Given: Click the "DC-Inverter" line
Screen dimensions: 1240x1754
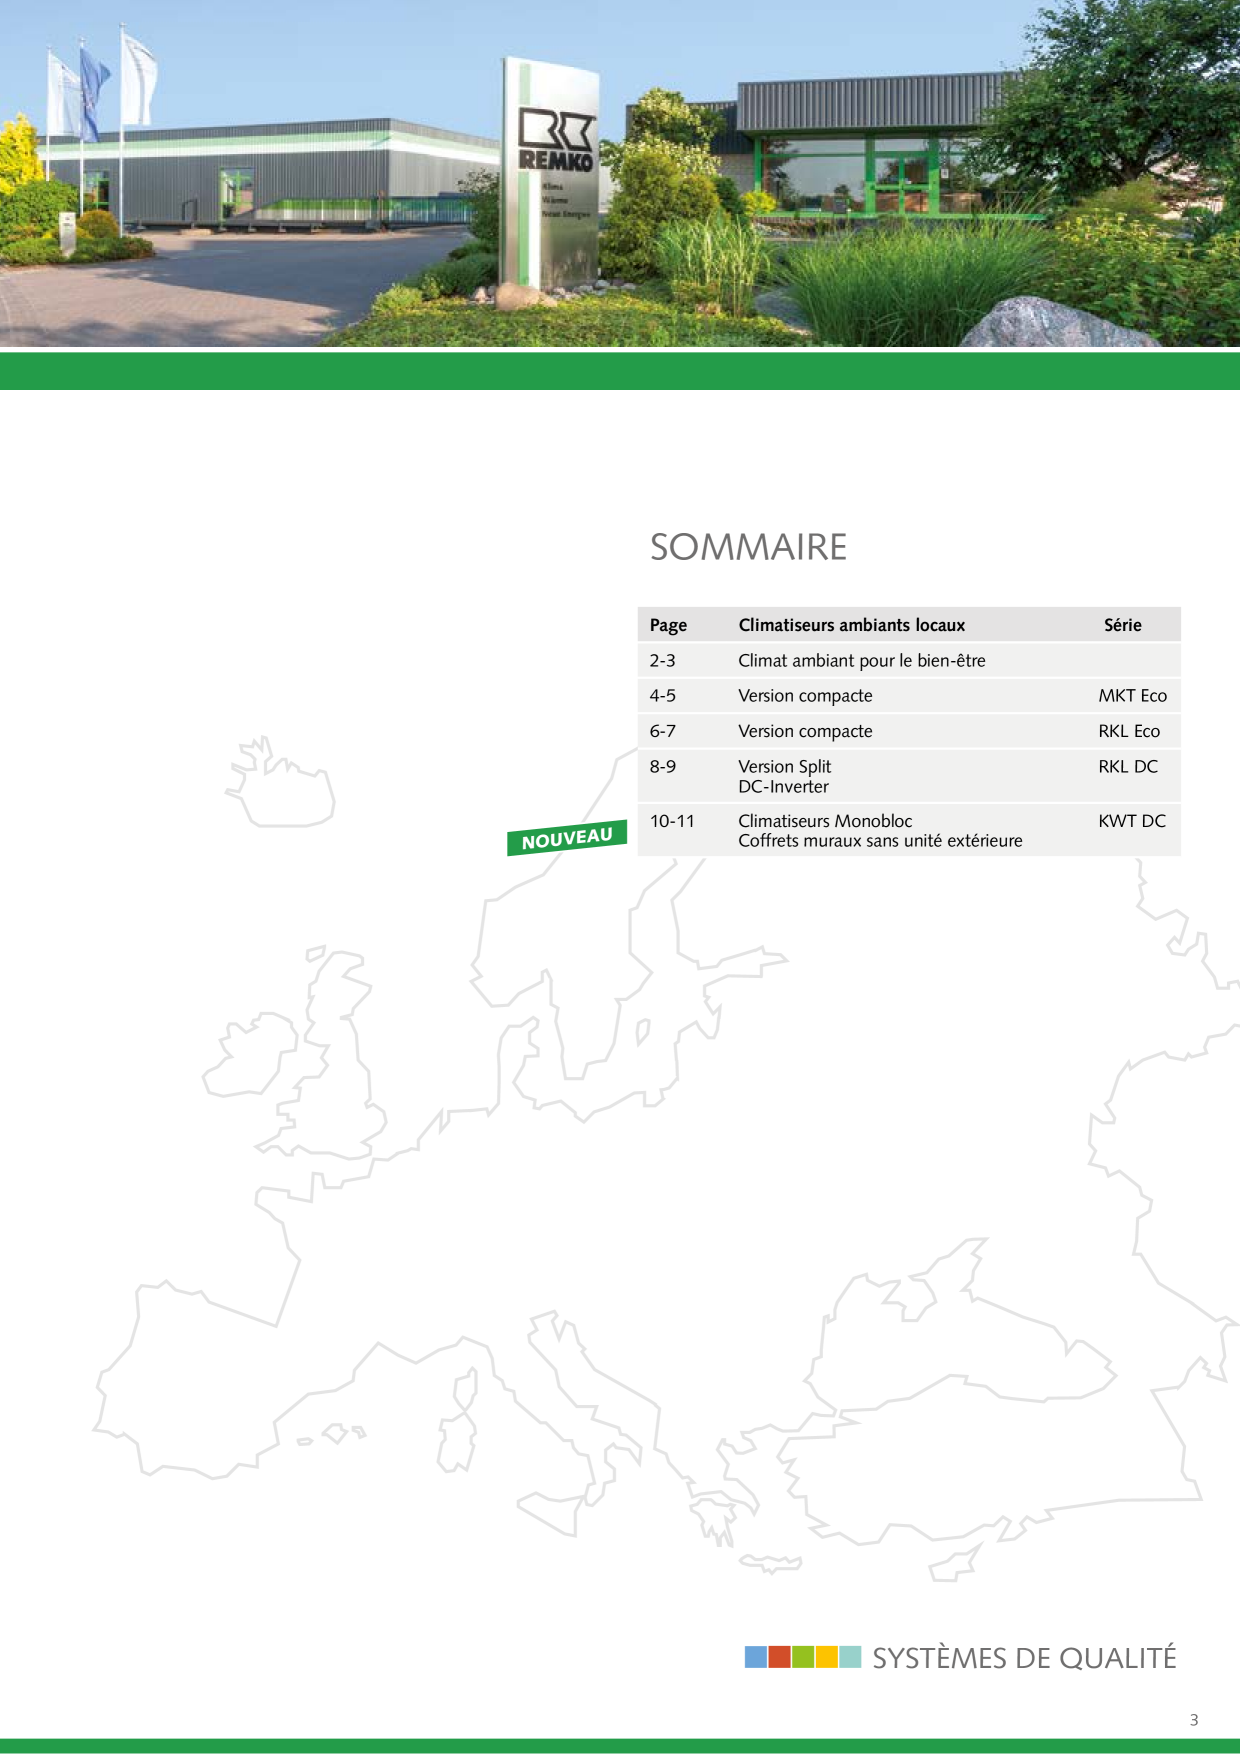Looking at the screenshot, I should [x=783, y=787].
